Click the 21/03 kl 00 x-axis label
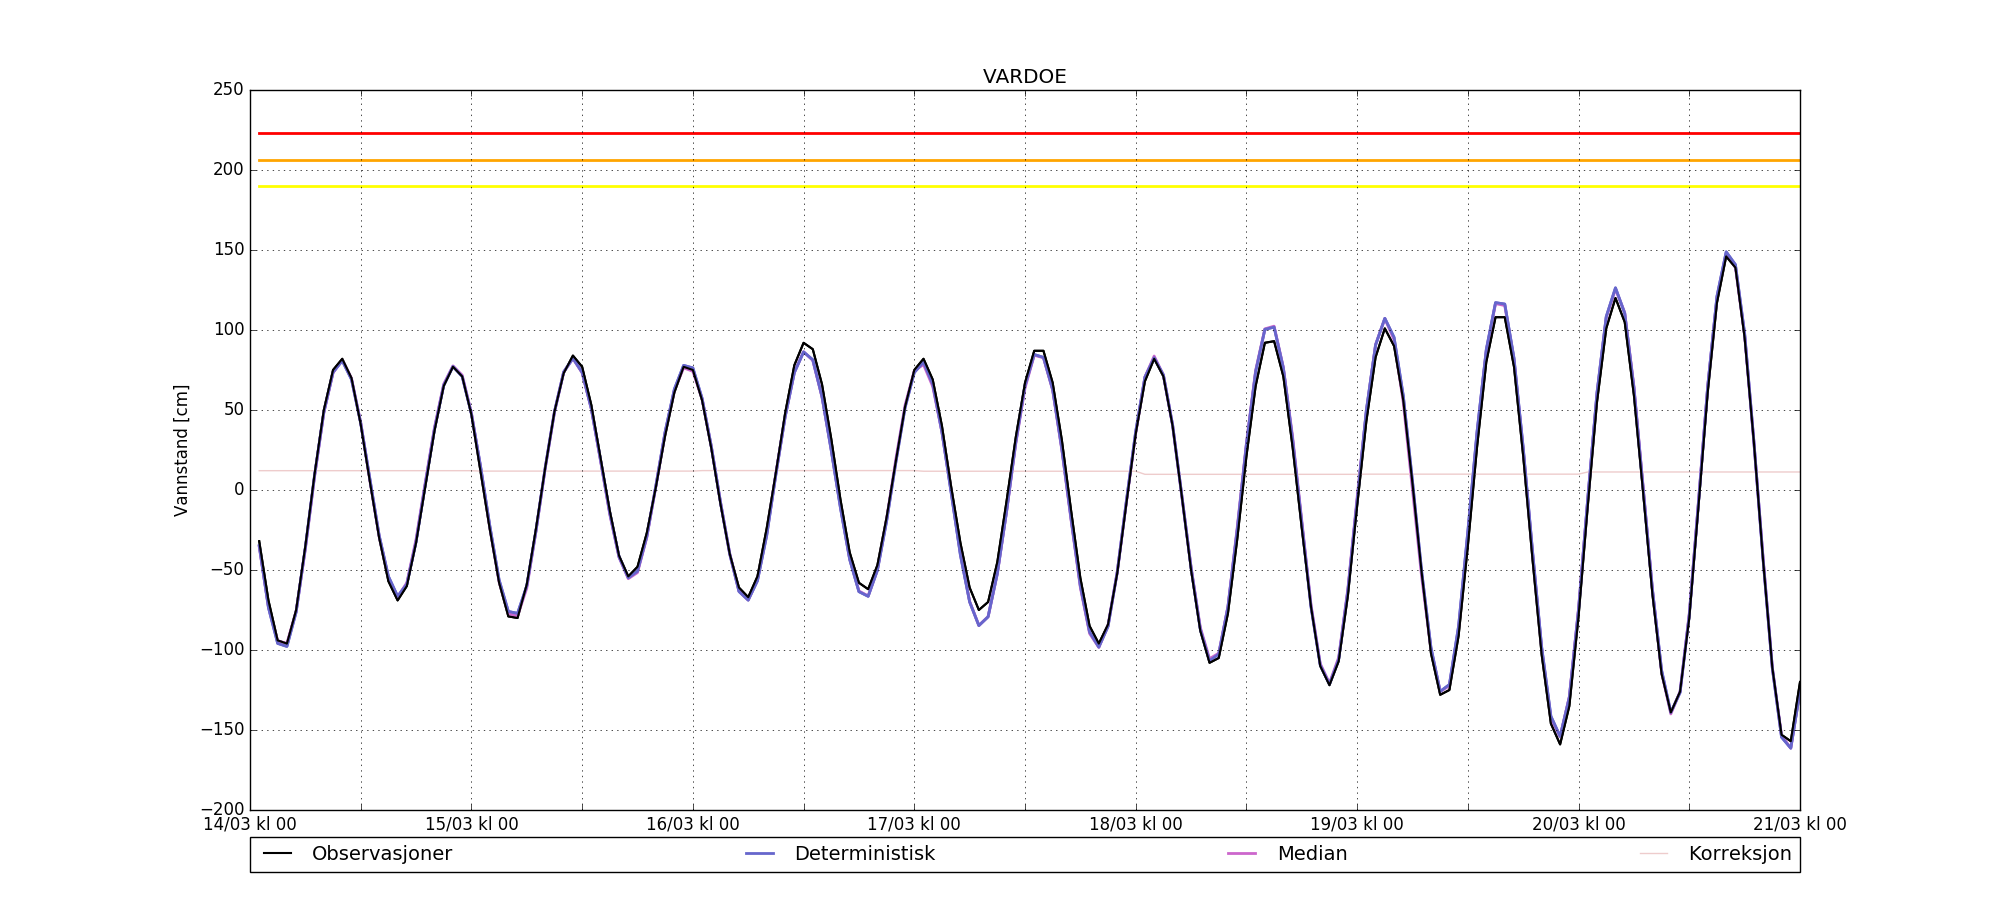 click(1799, 825)
